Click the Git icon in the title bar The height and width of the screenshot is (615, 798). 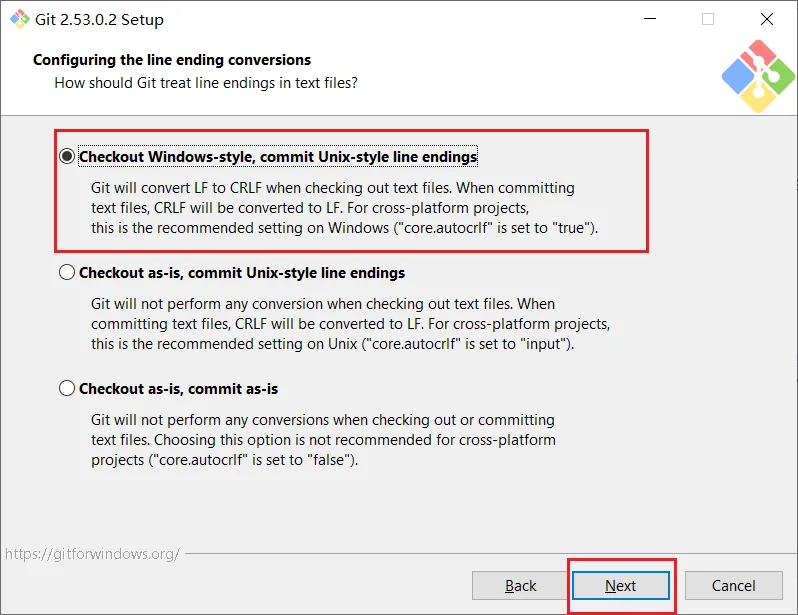(x=18, y=19)
